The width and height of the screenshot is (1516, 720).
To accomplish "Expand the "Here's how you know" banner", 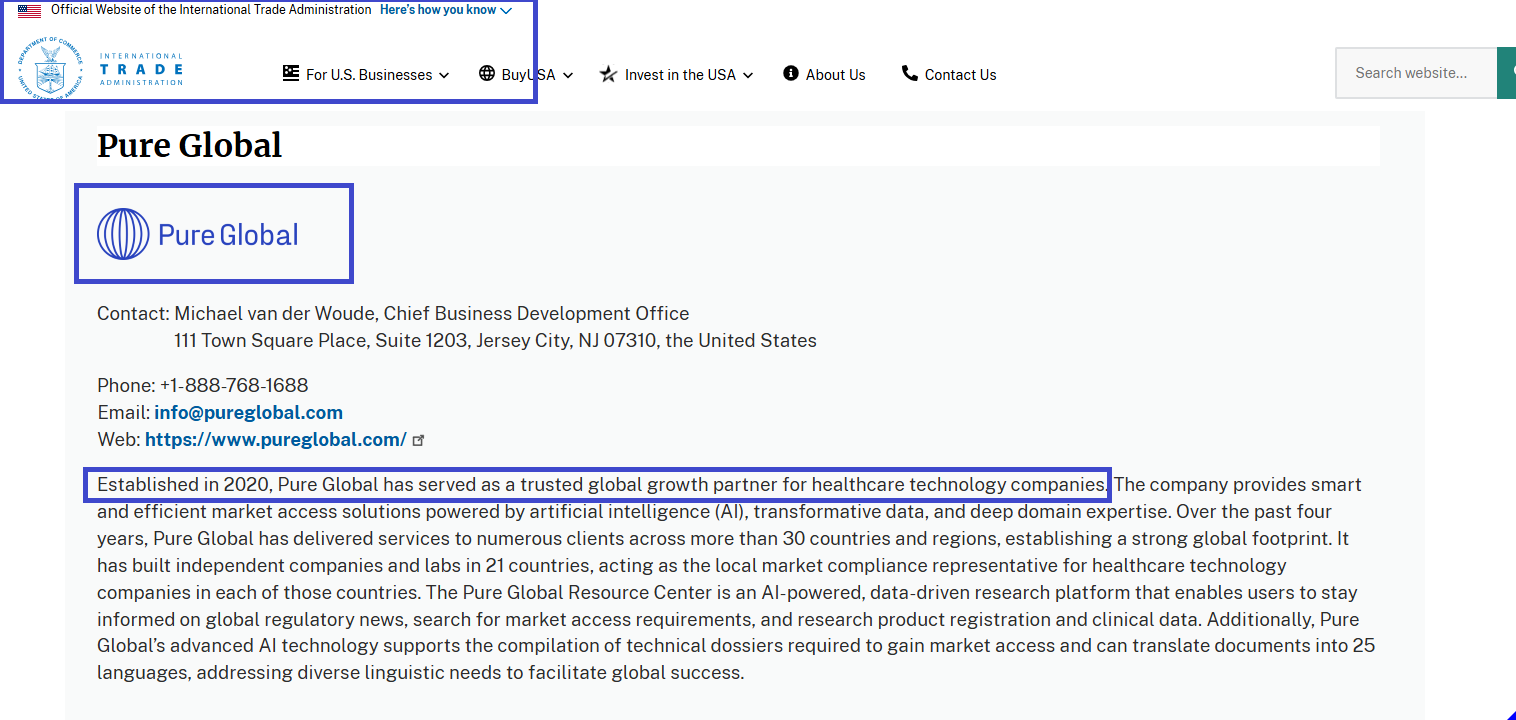I will [x=446, y=10].
